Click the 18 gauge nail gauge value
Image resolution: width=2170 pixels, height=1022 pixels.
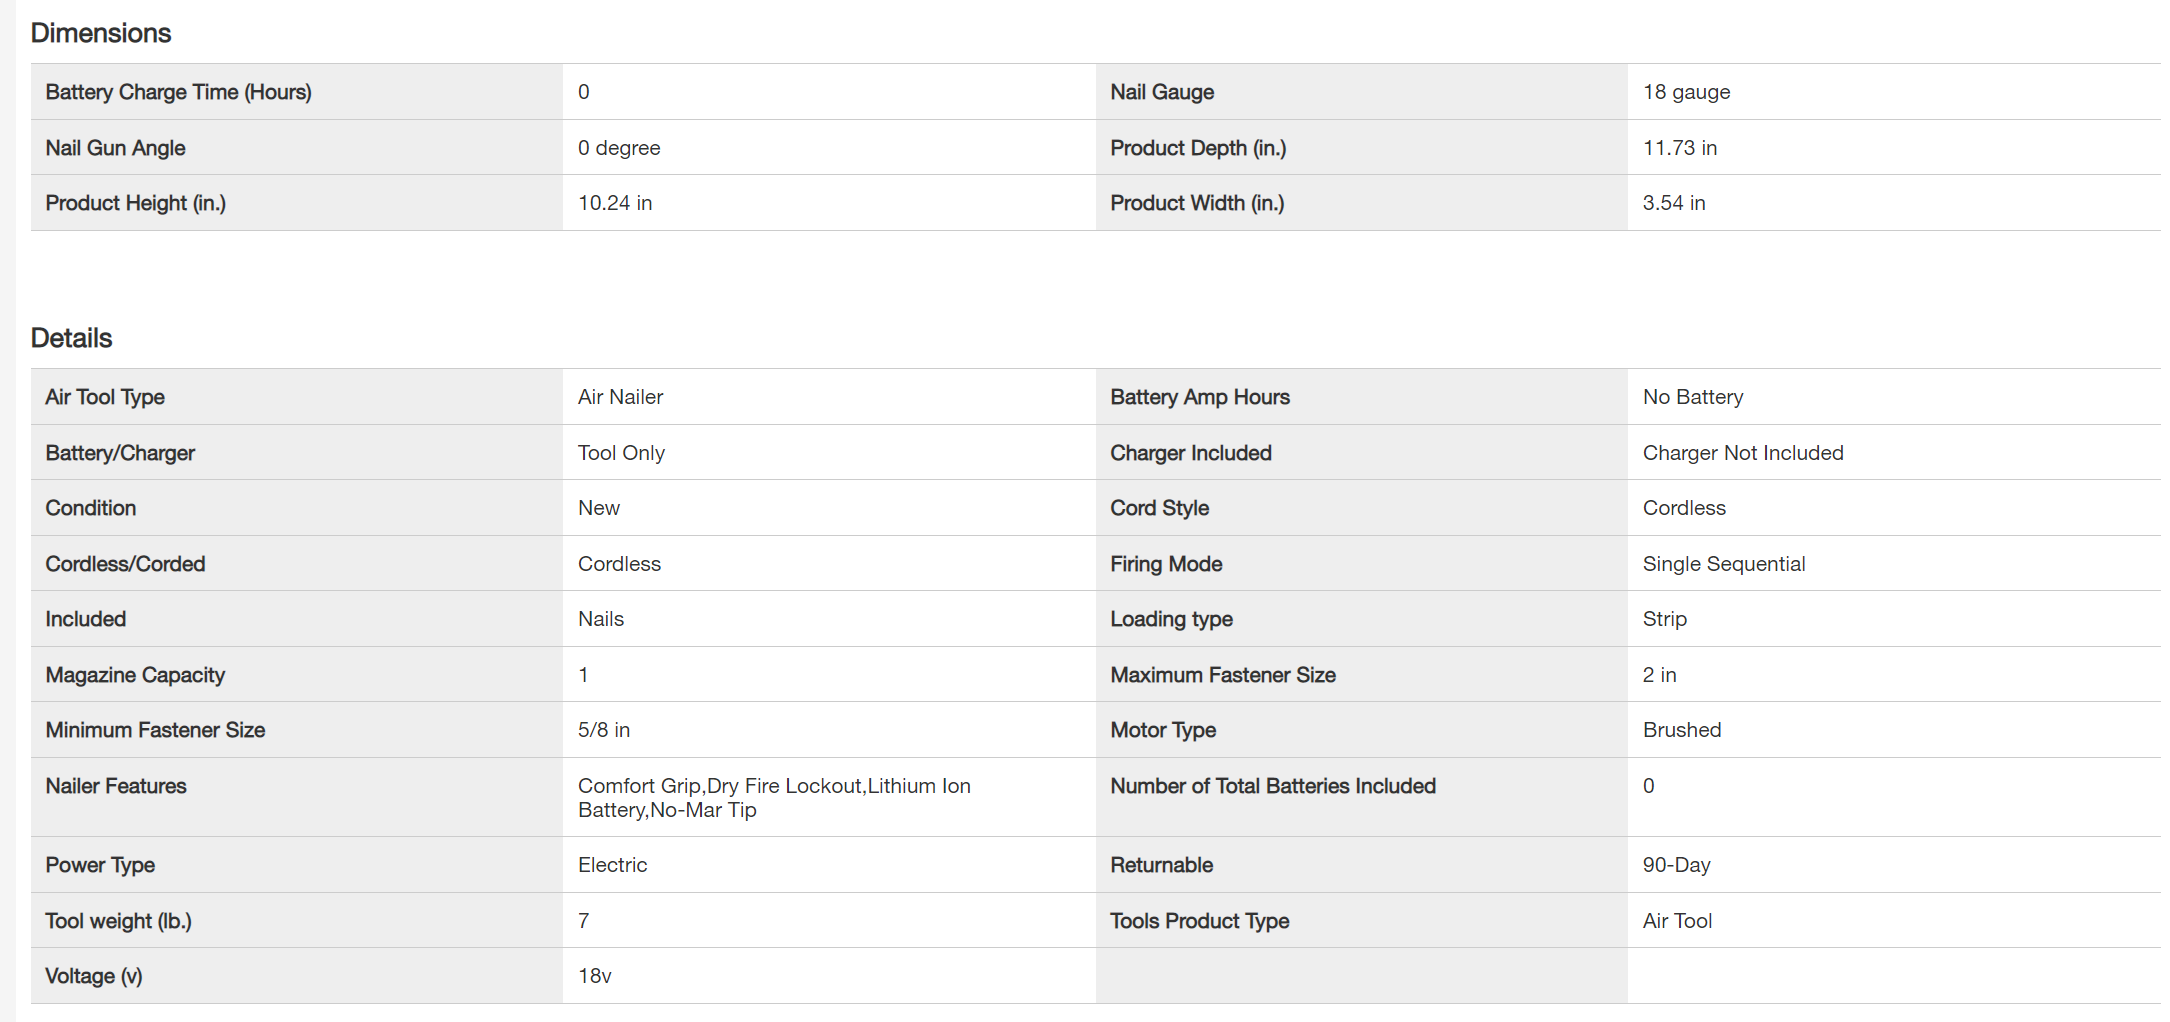[x=1686, y=92]
